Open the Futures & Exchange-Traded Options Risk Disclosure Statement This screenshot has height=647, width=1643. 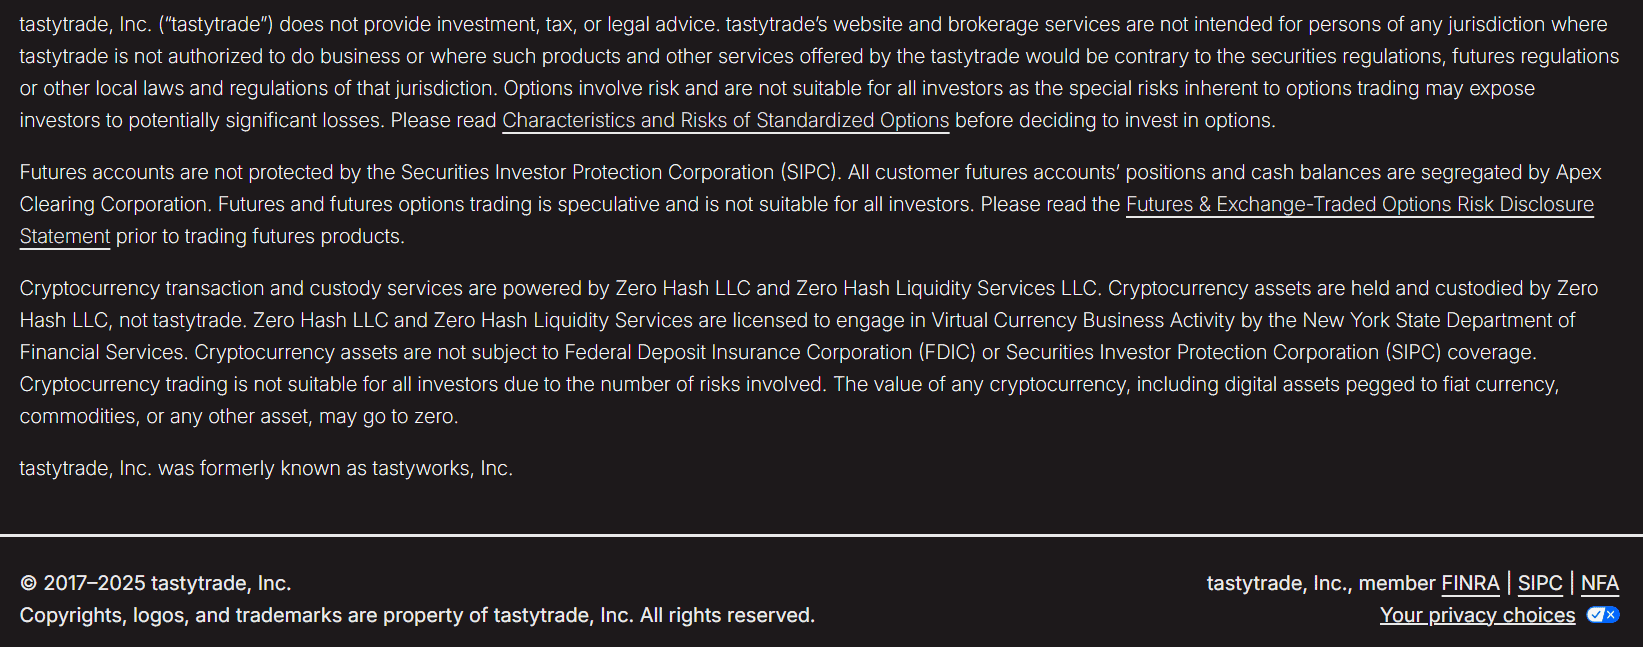pyautogui.click(x=1360, y=204)
